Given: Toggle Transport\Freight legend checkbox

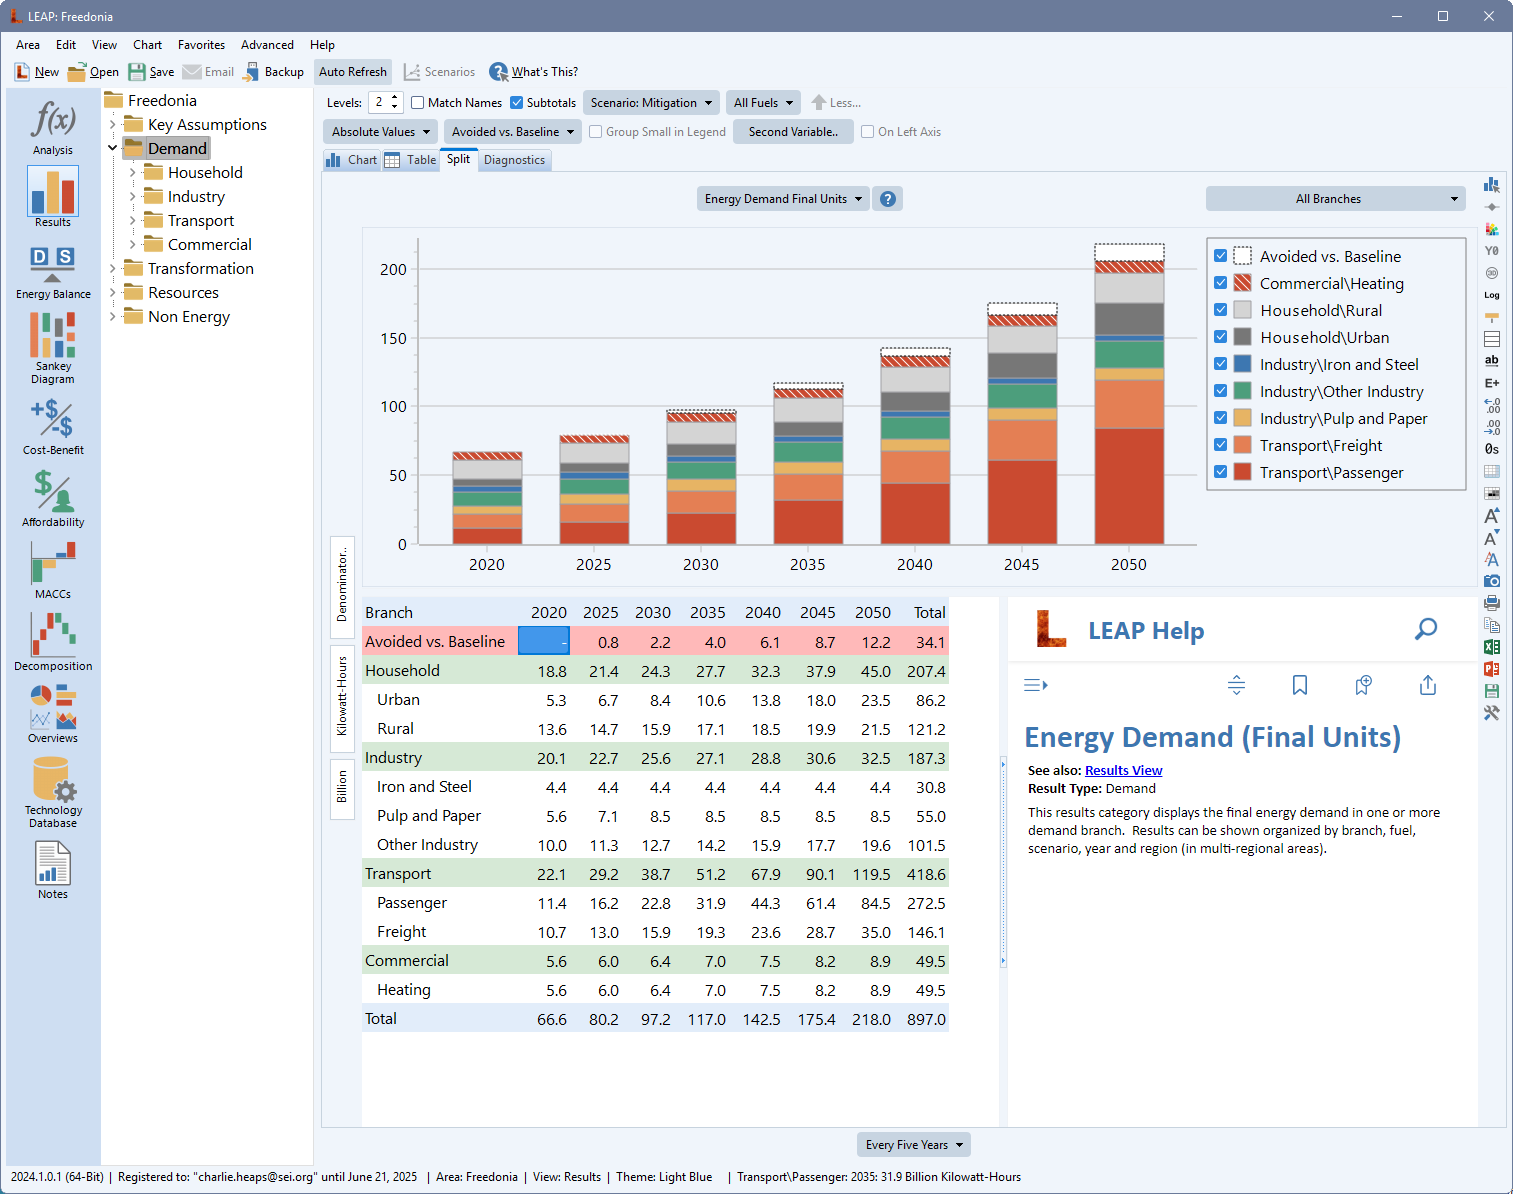Looking at the screenshot, I should point(1221,445).
